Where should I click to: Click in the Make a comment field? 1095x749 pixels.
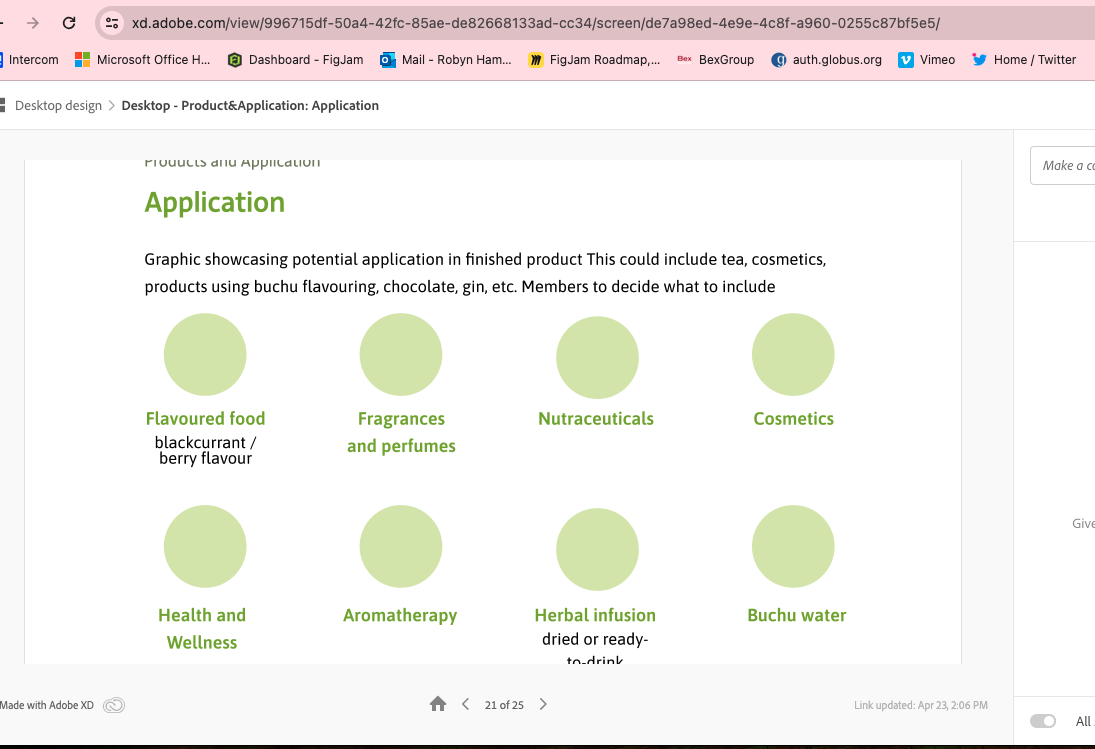coord(1066,165)
